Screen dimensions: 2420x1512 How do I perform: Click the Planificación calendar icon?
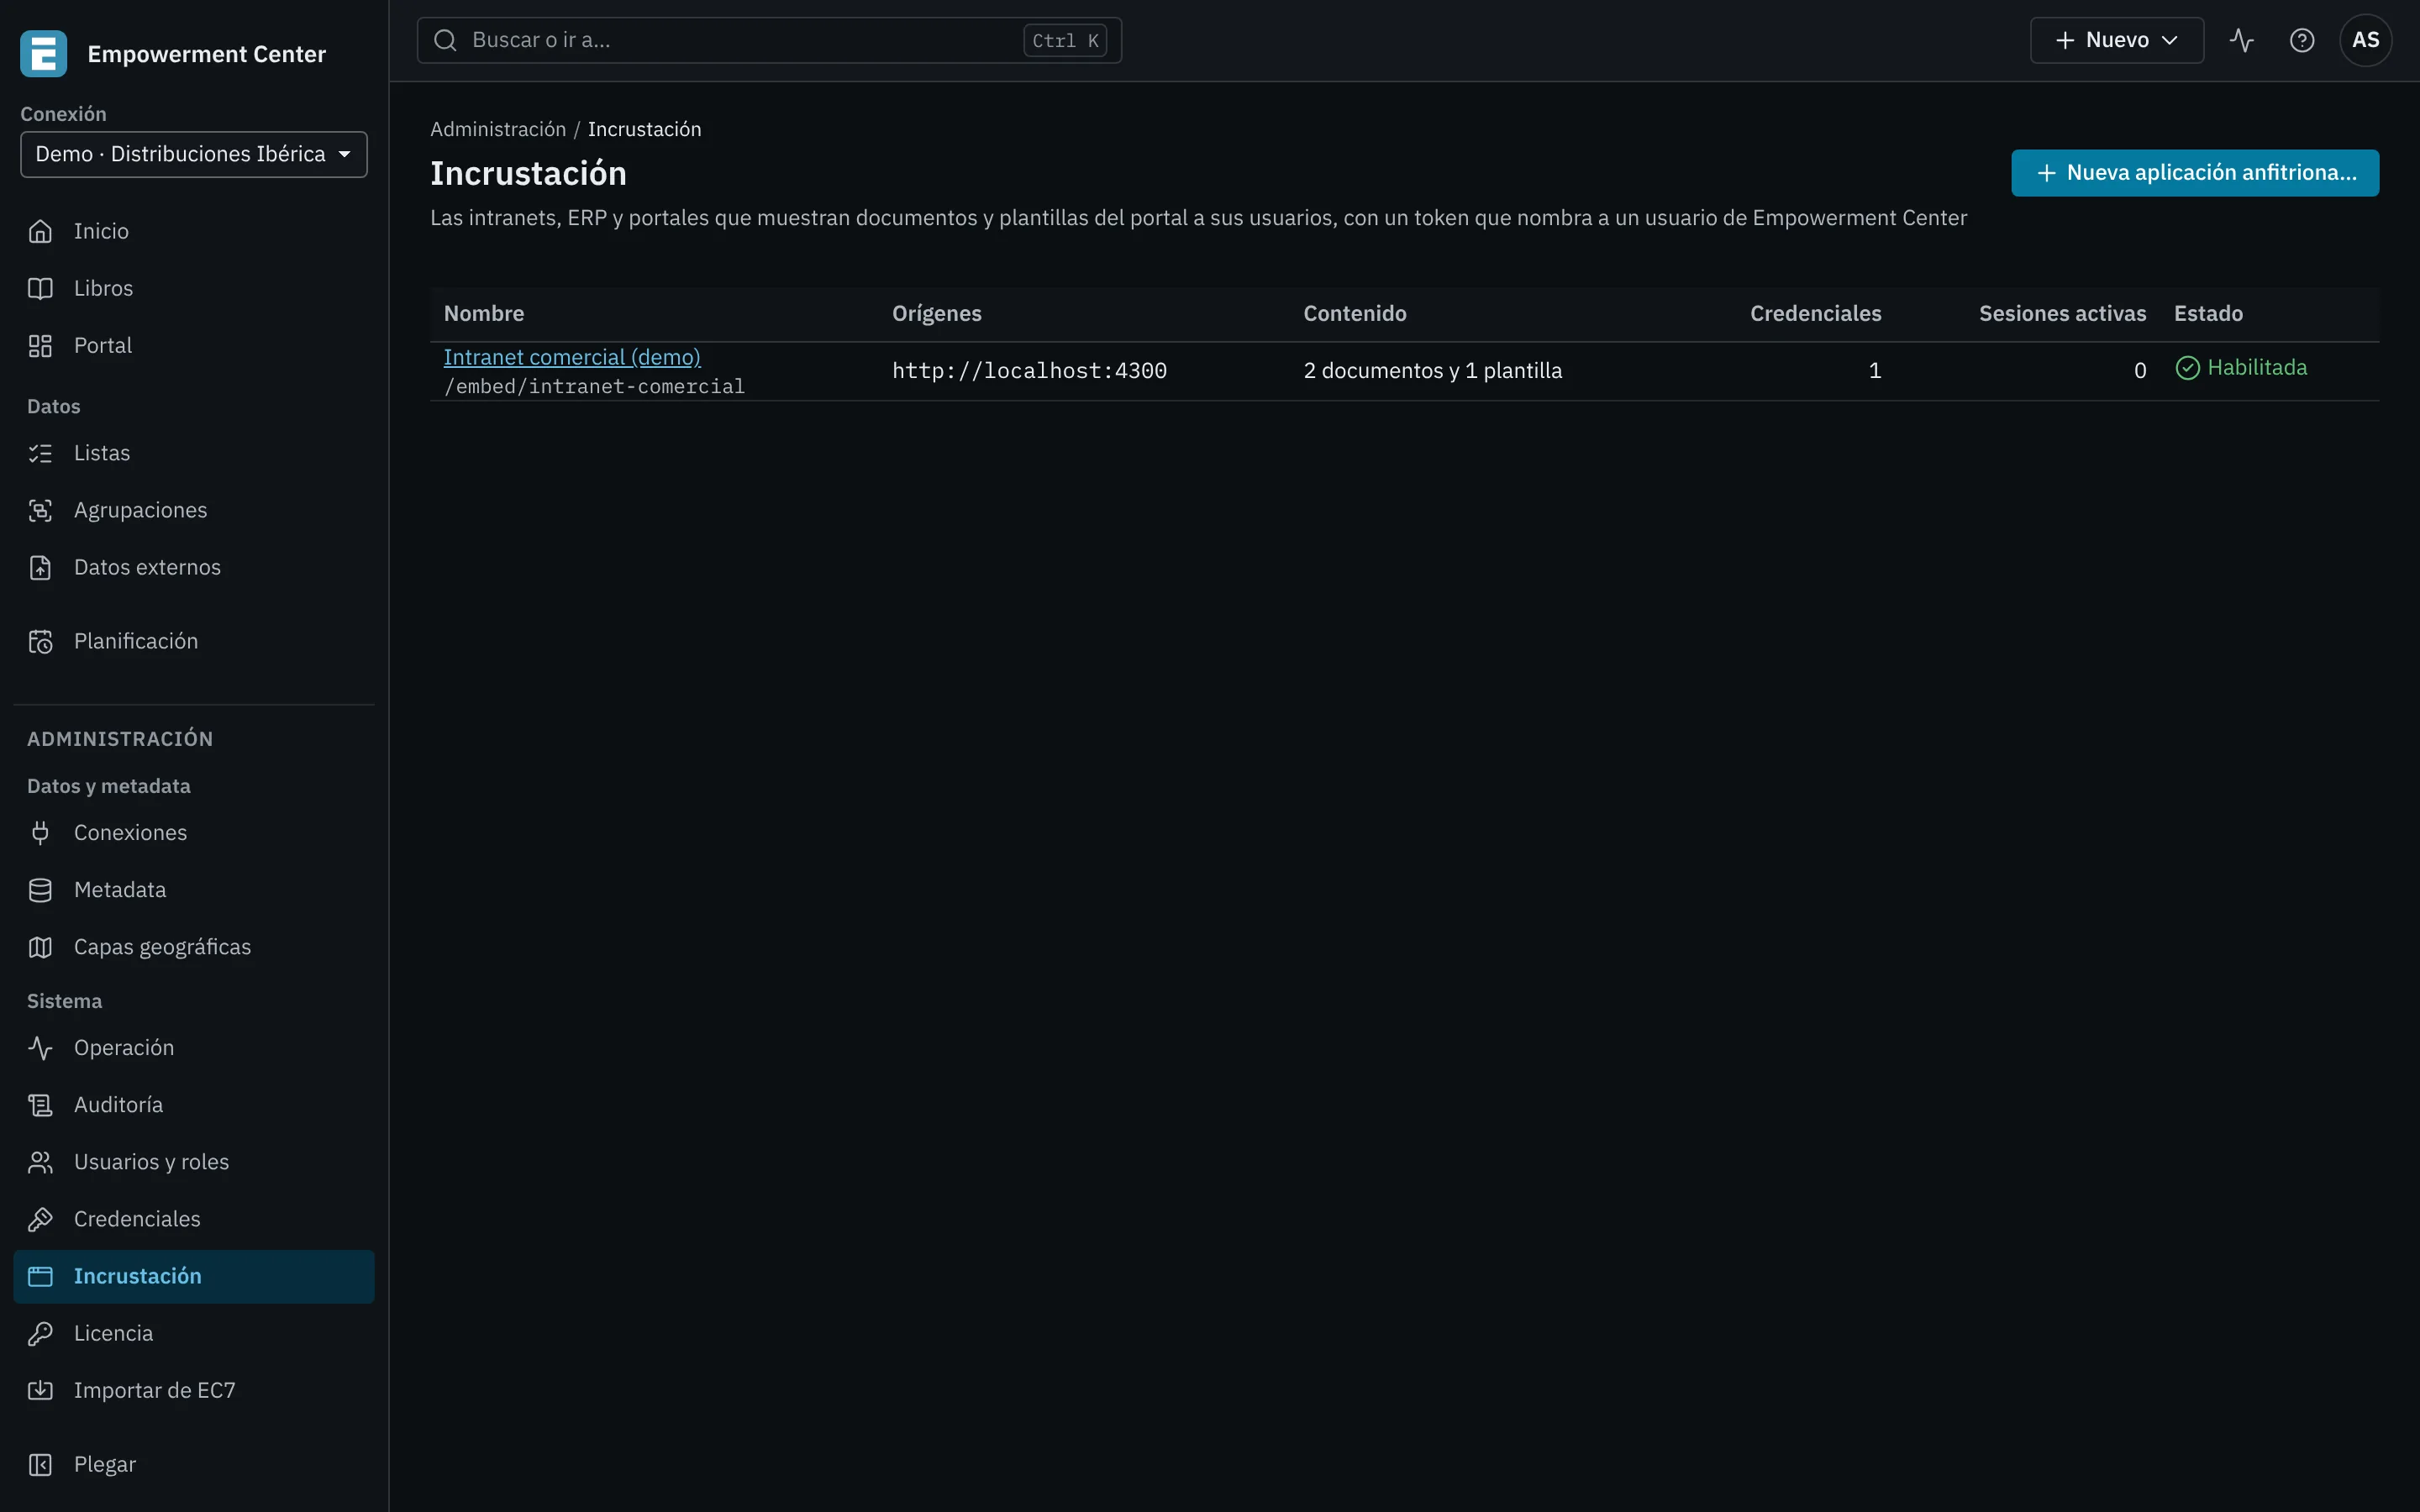(40, 641)
